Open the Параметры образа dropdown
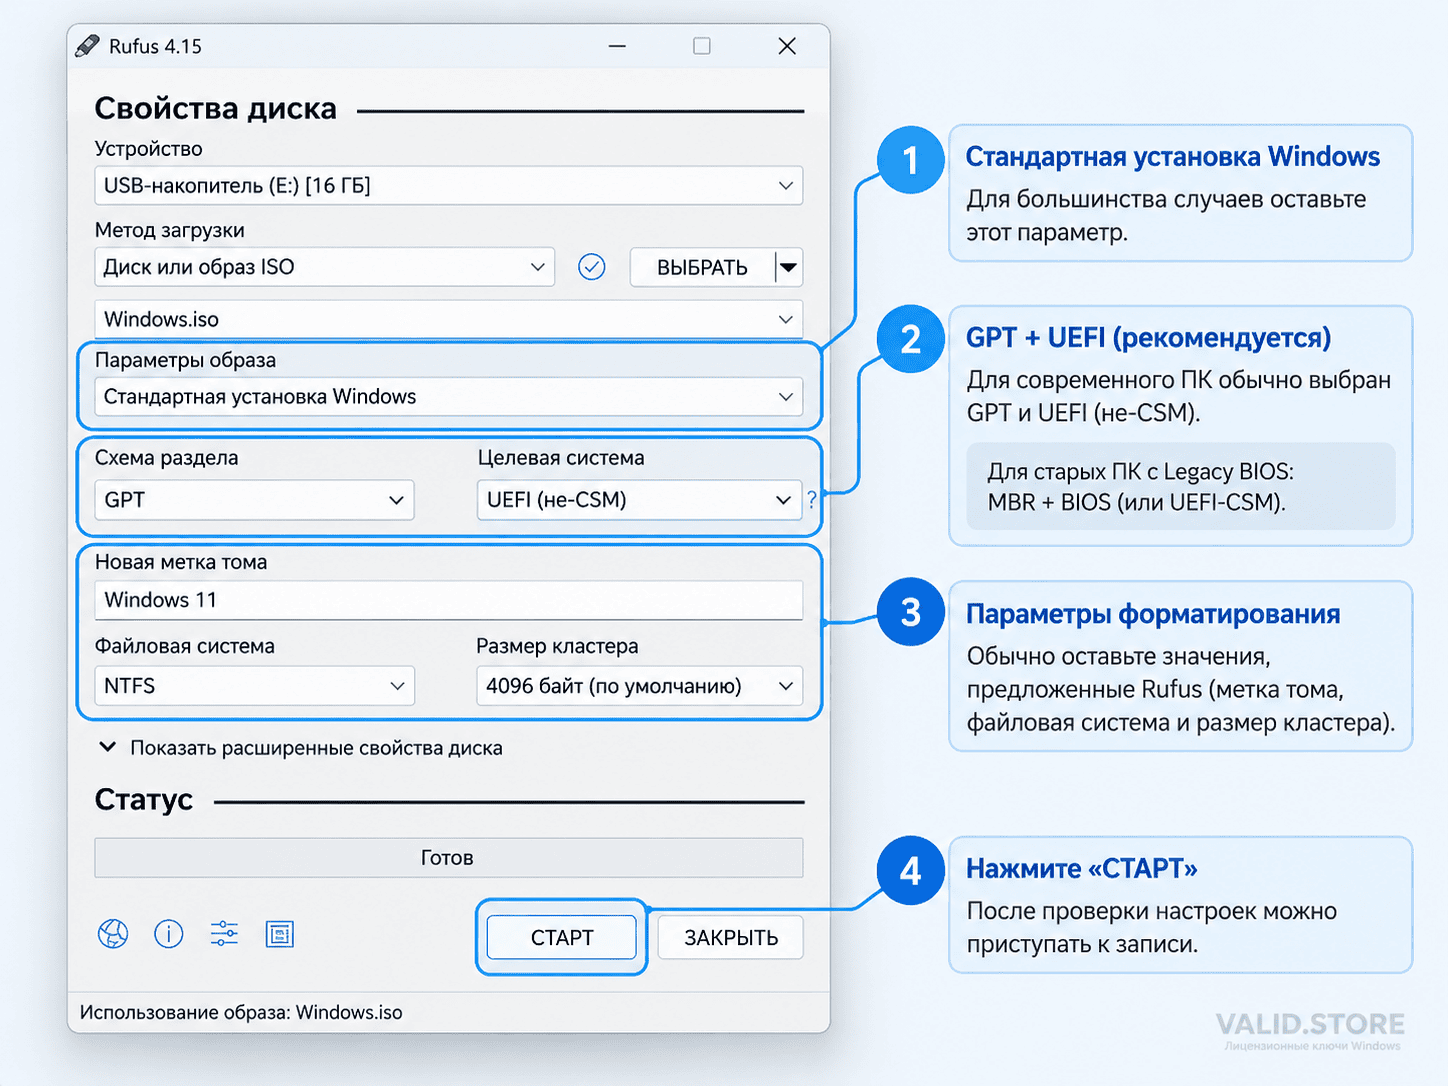 pos(449,397)
